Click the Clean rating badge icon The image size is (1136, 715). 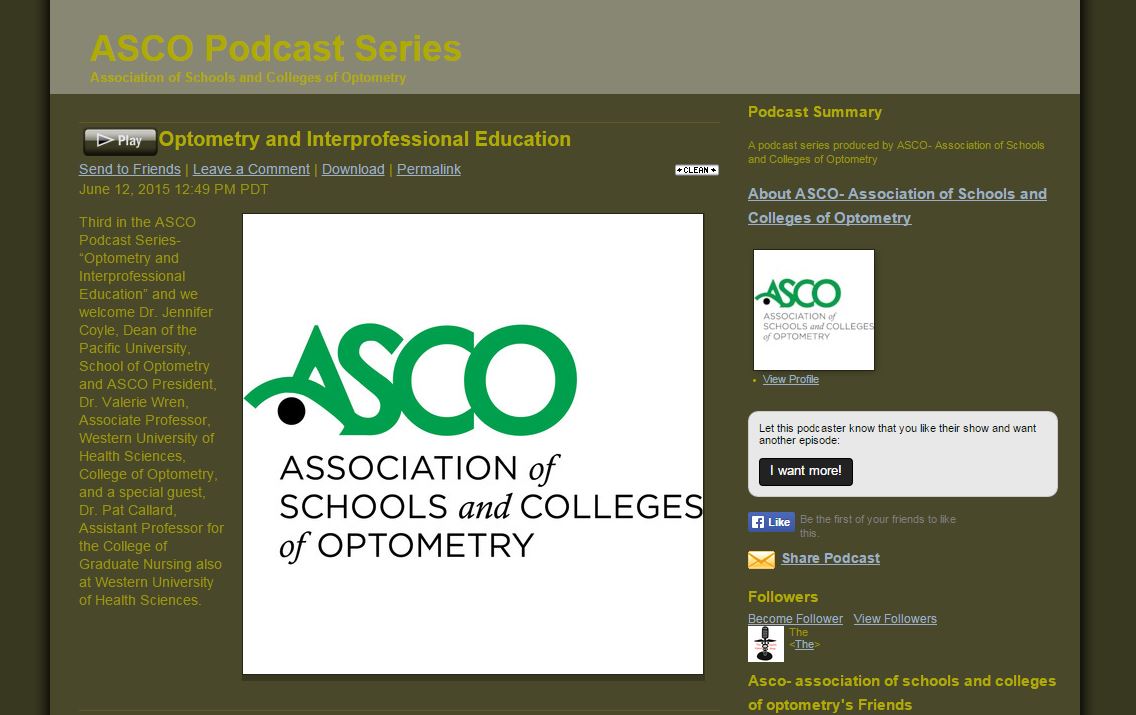coord(696,170)
